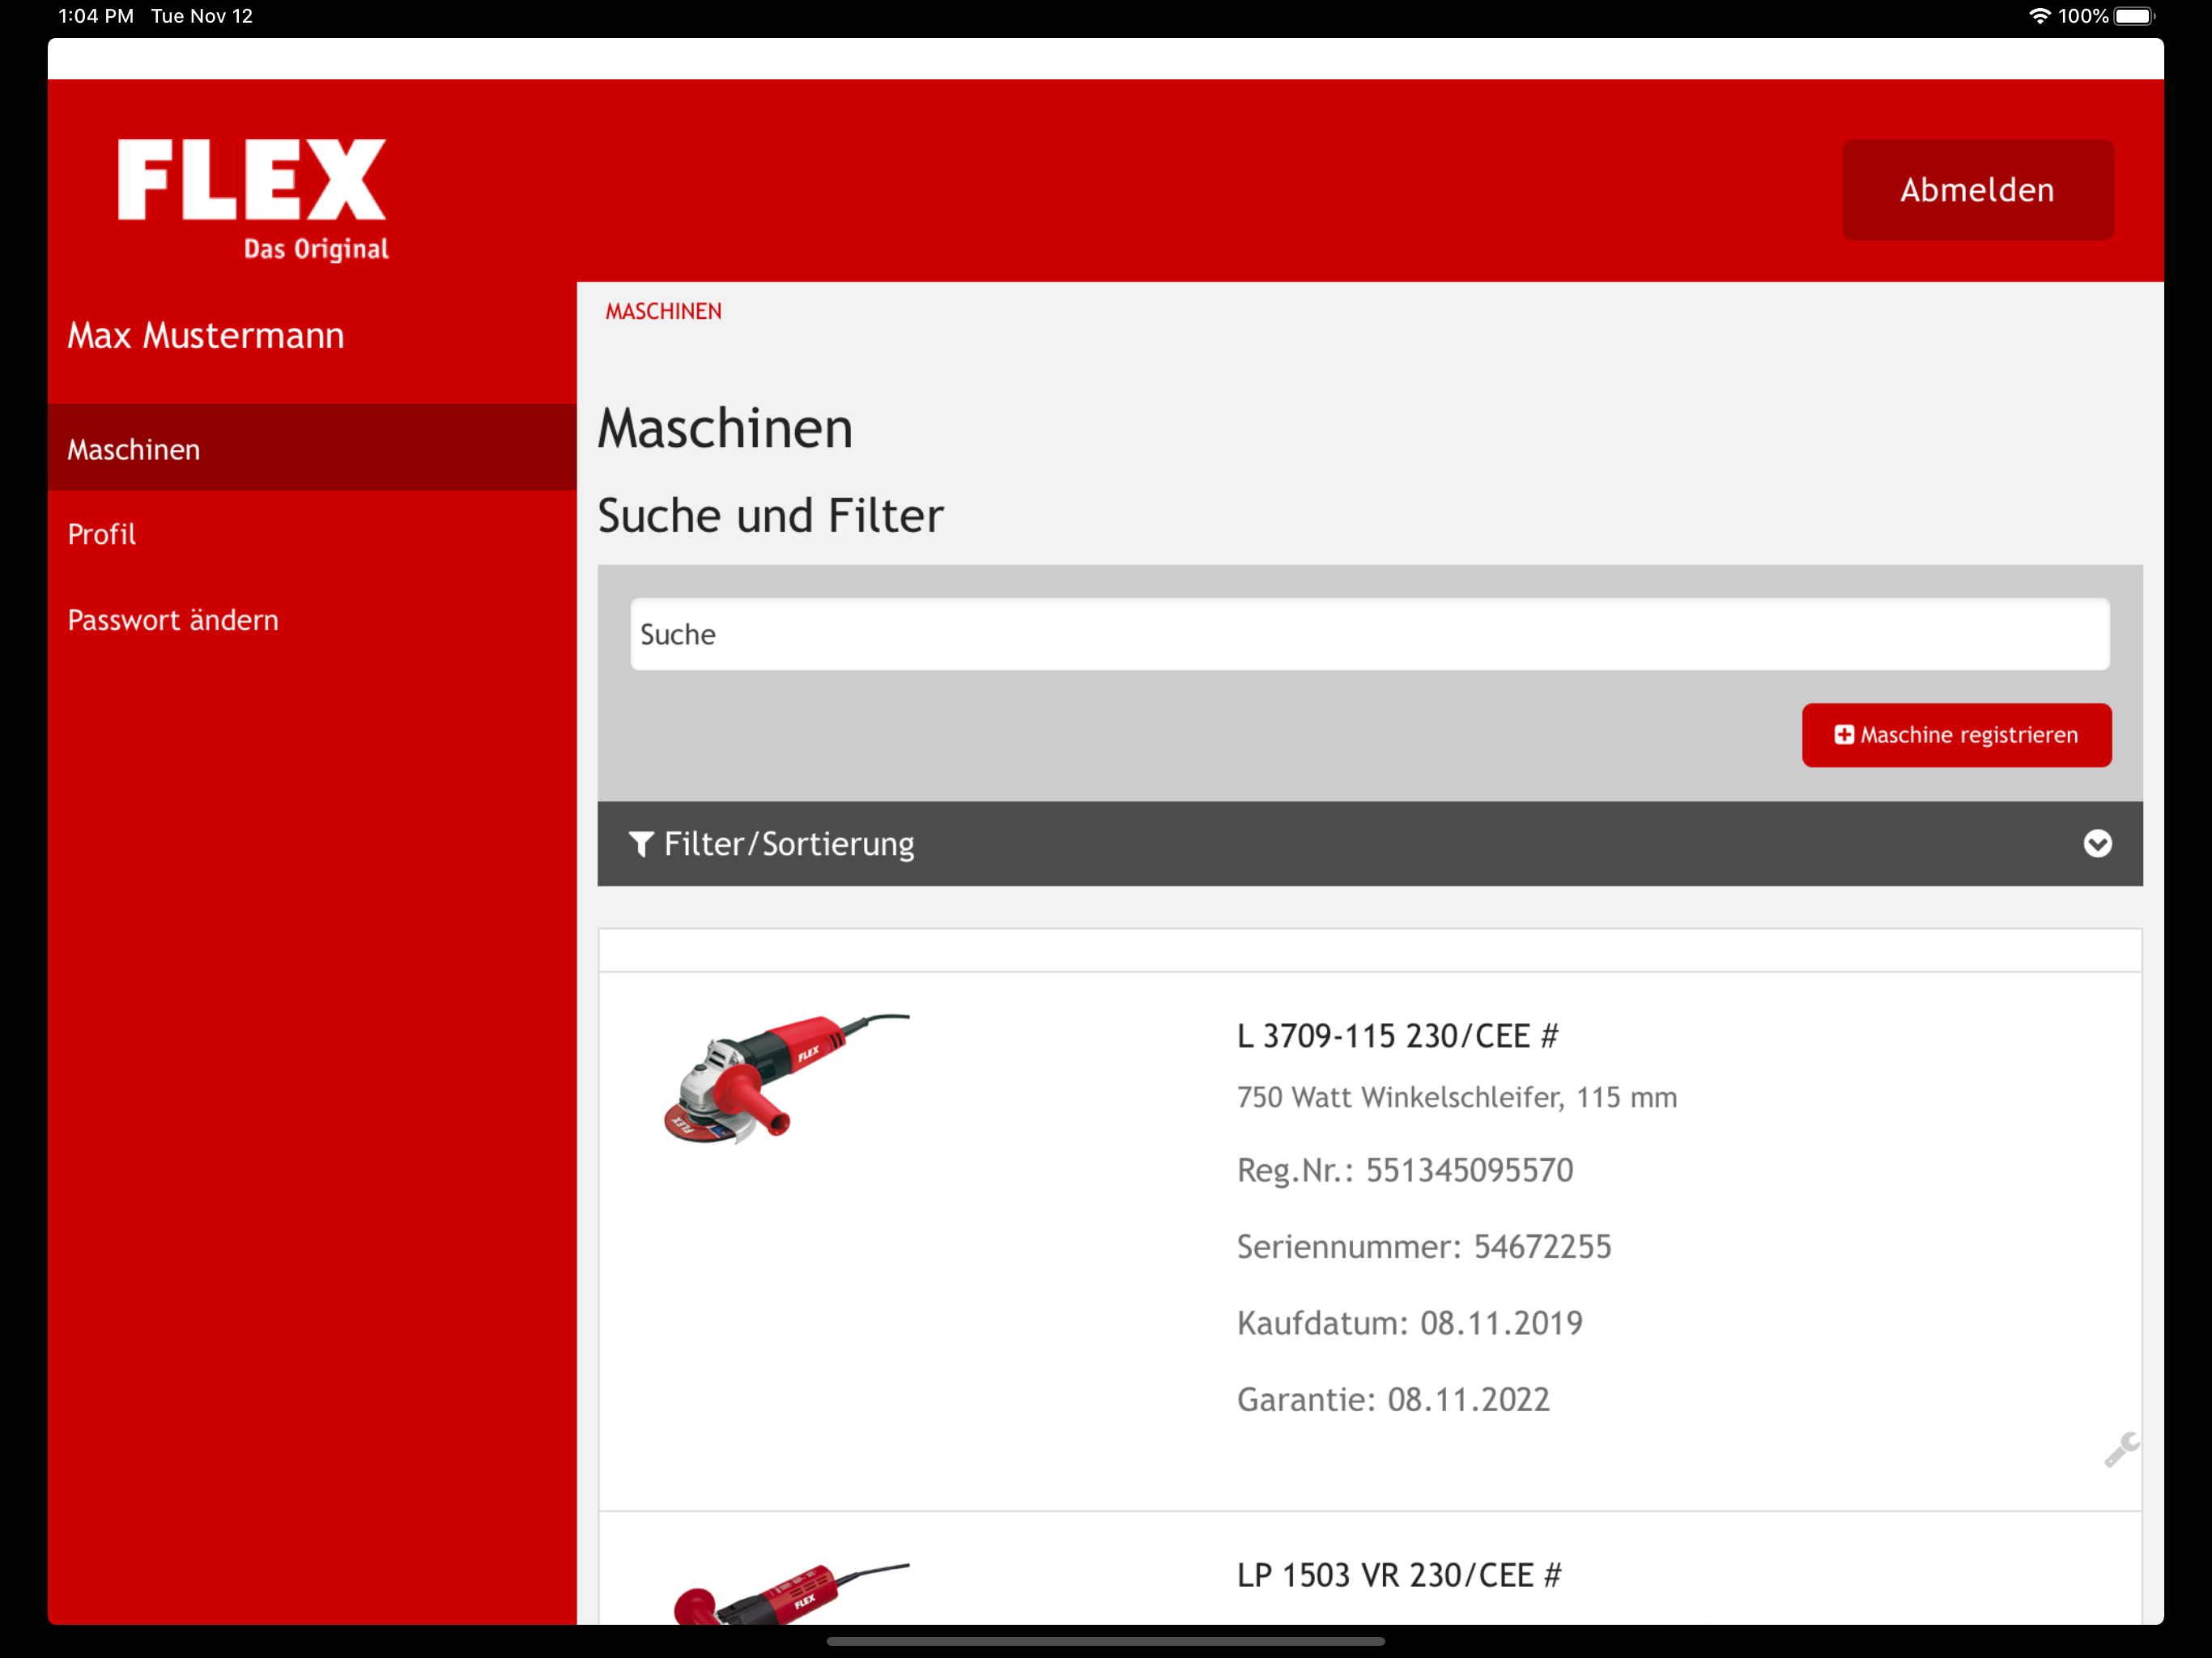
Task: Select Kaufdatum: 08.11.2019 text
Action: click(x=1410, y=1323)
